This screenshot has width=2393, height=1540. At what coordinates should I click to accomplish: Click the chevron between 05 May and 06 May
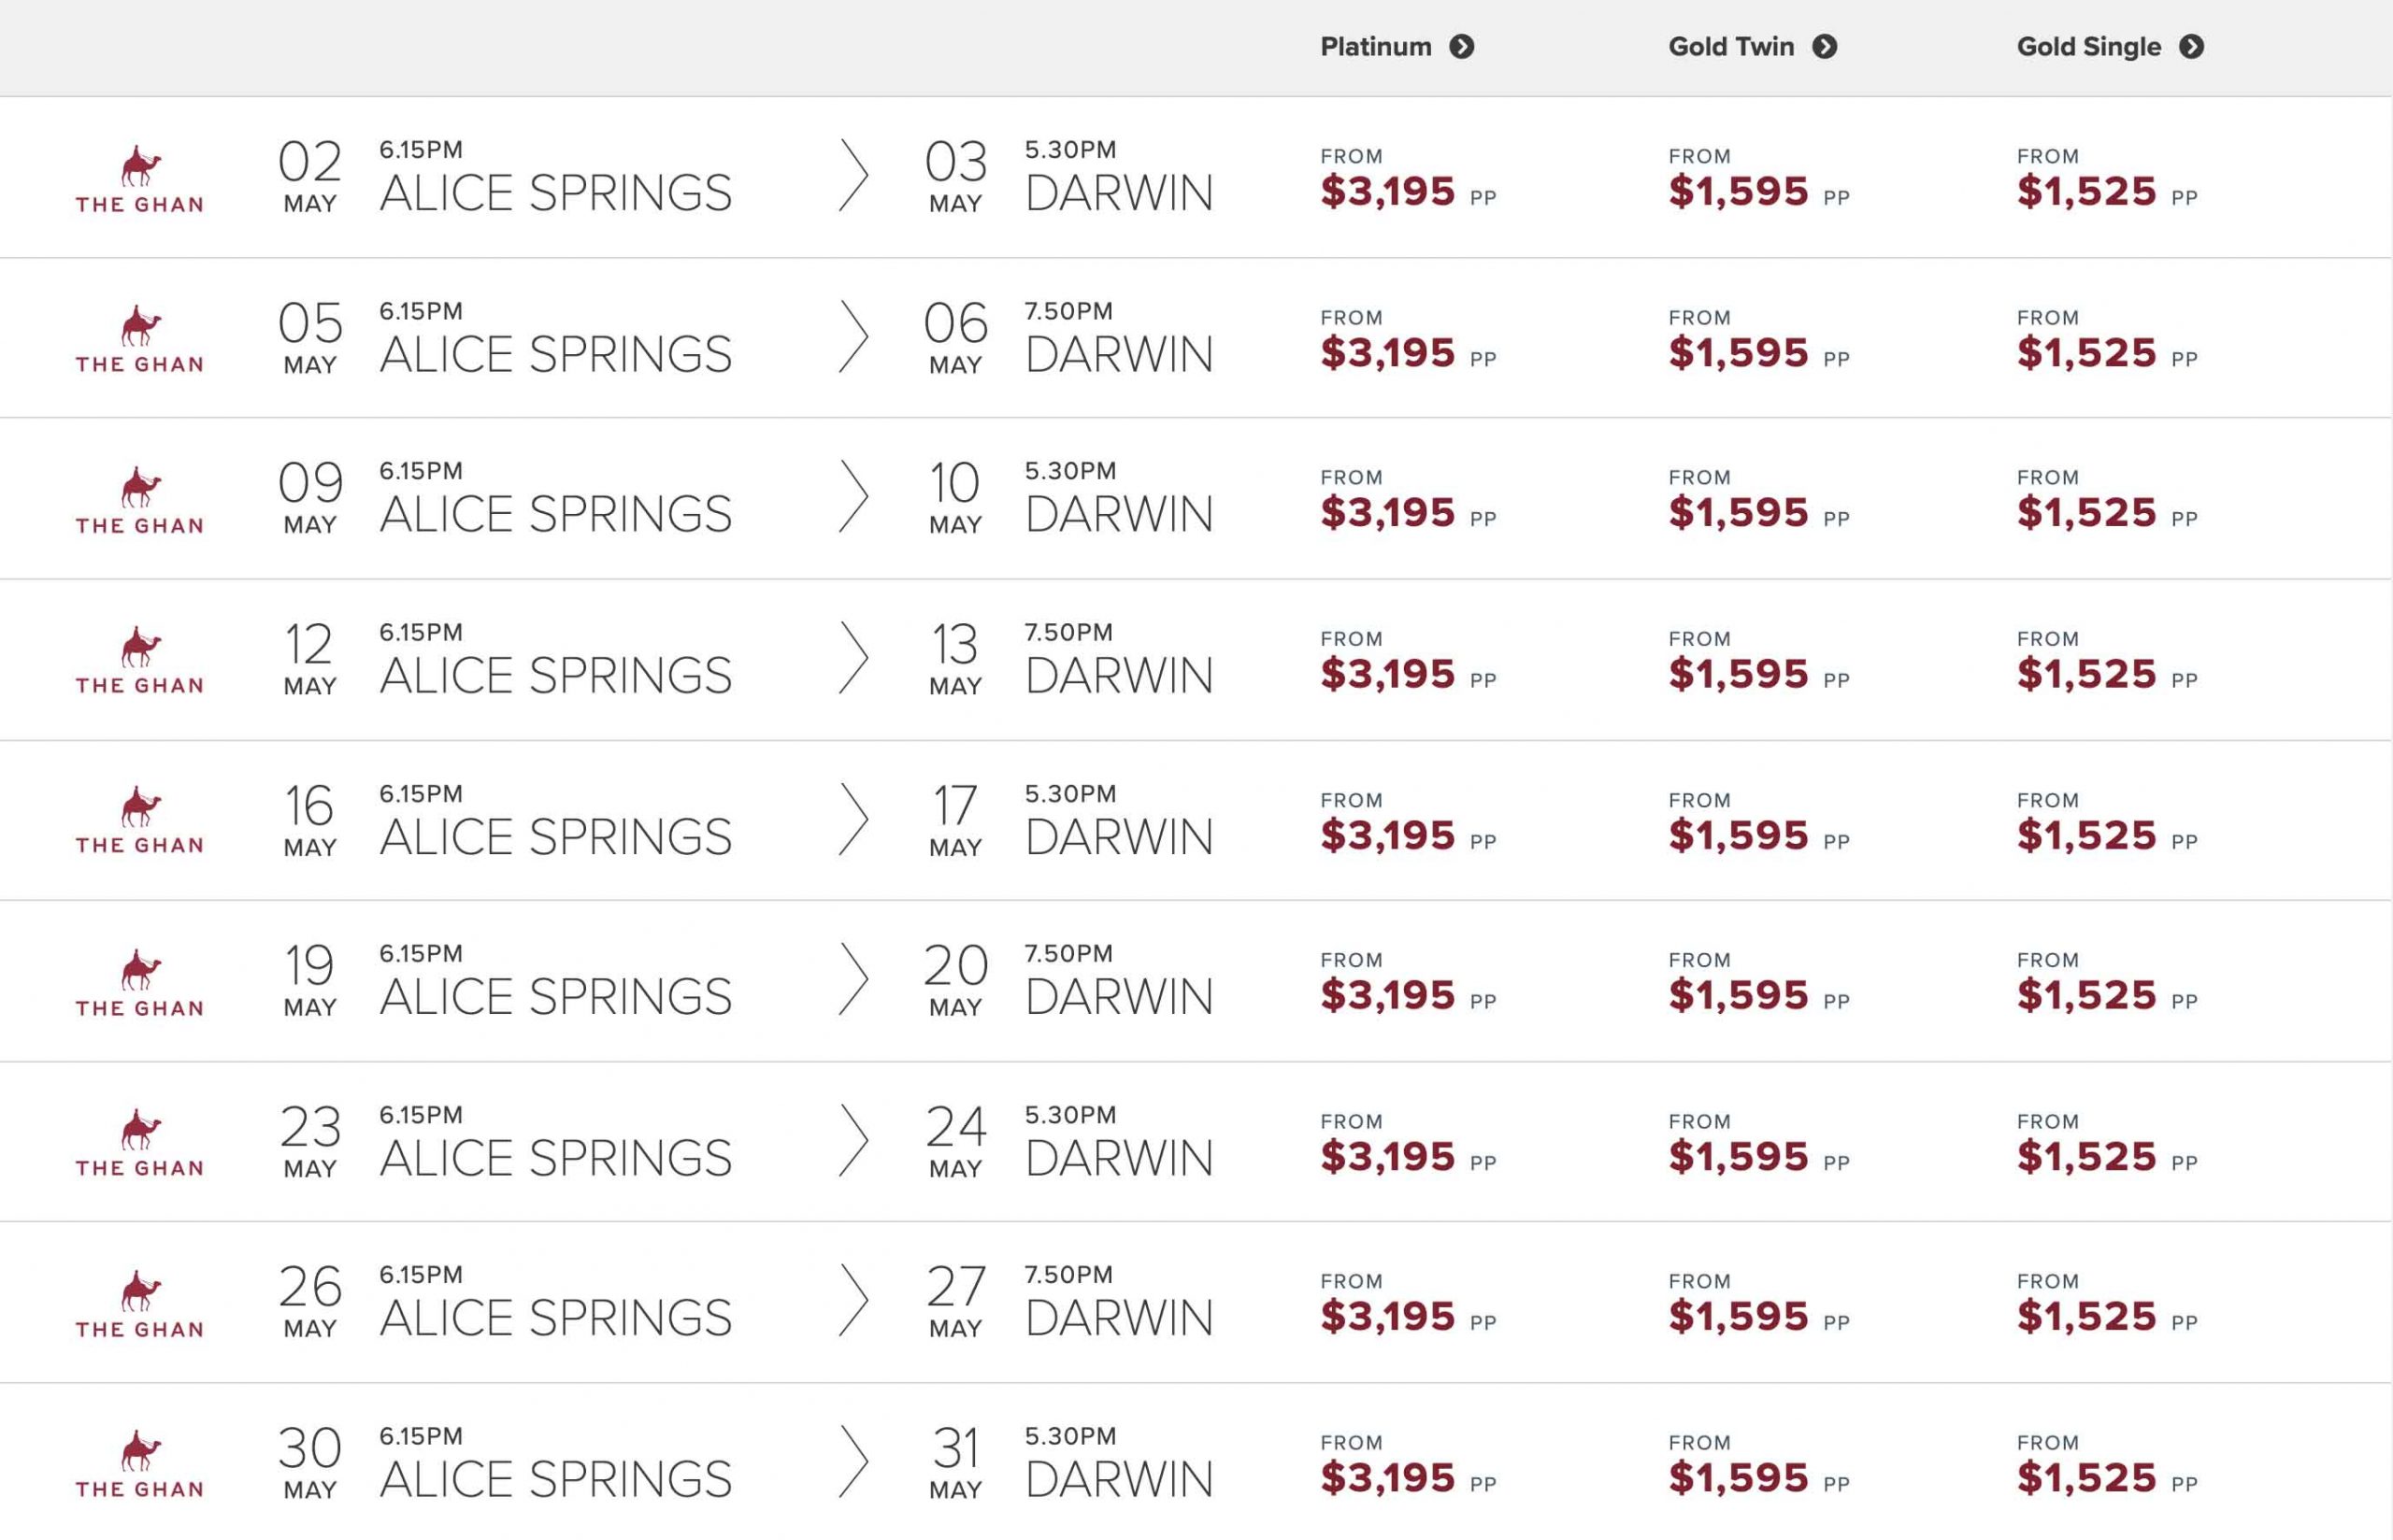click(853, 337)
